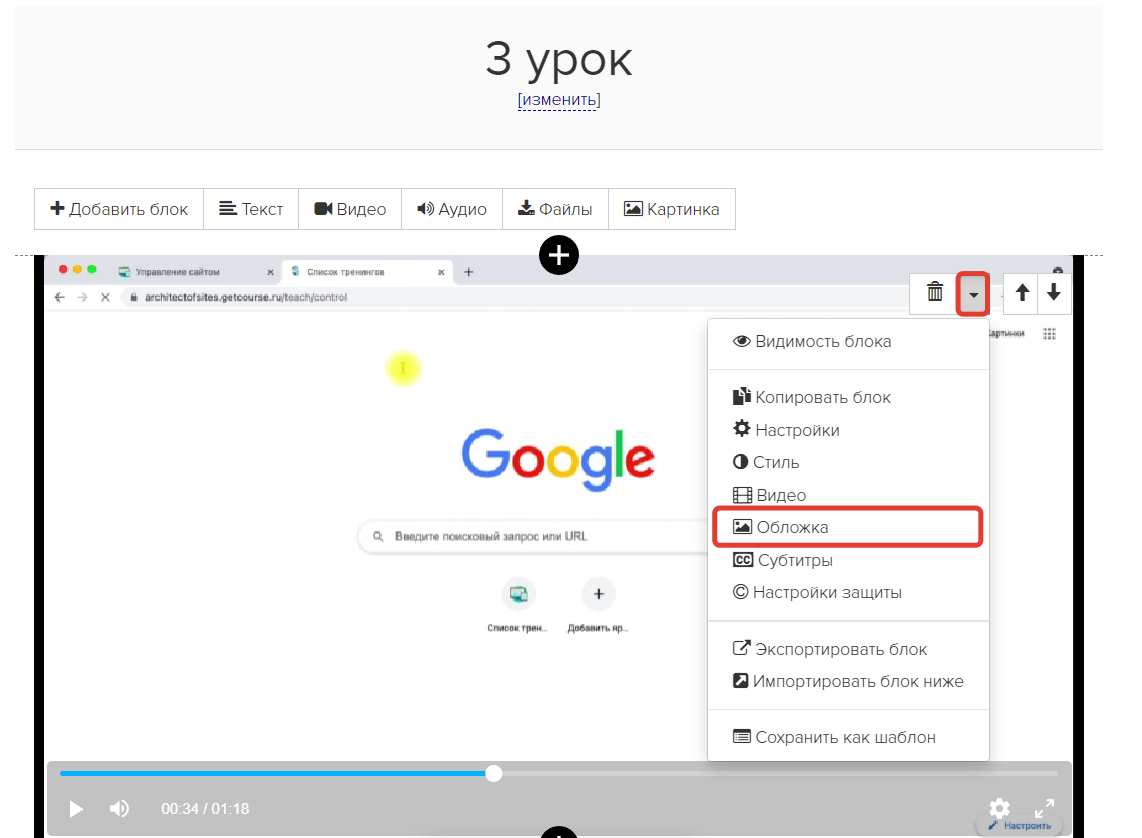Screen dimensions: 1142x838
Task: Add a Текст block
Action: (251, 209)
